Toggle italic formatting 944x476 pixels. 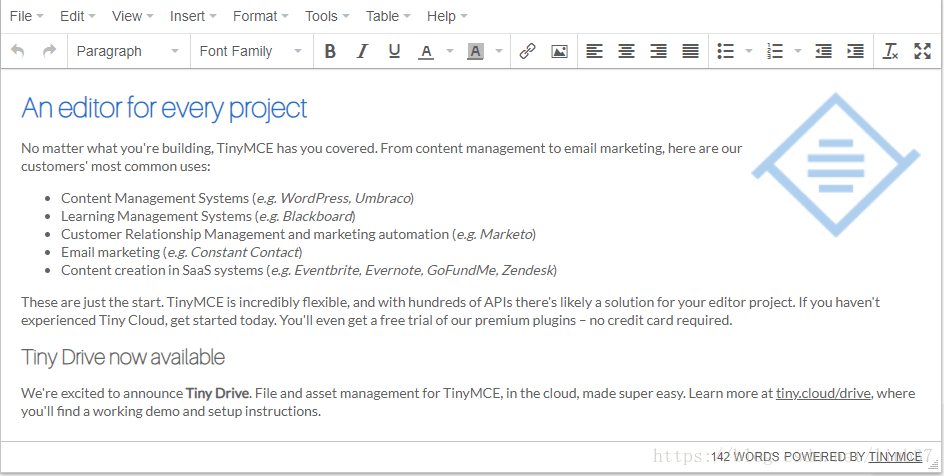pos(362,51)
